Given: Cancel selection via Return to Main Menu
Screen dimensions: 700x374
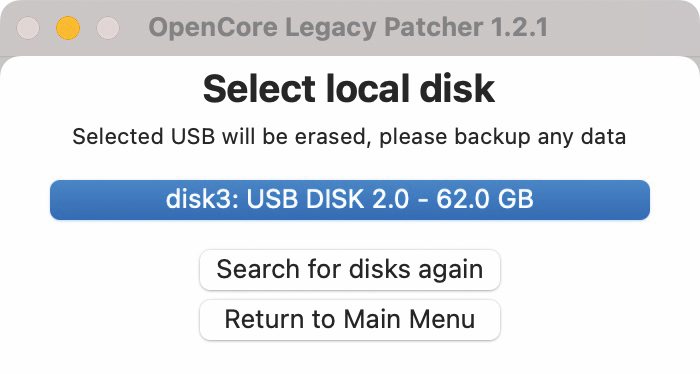Looking at the screenshot, I should tap(350, 320).
